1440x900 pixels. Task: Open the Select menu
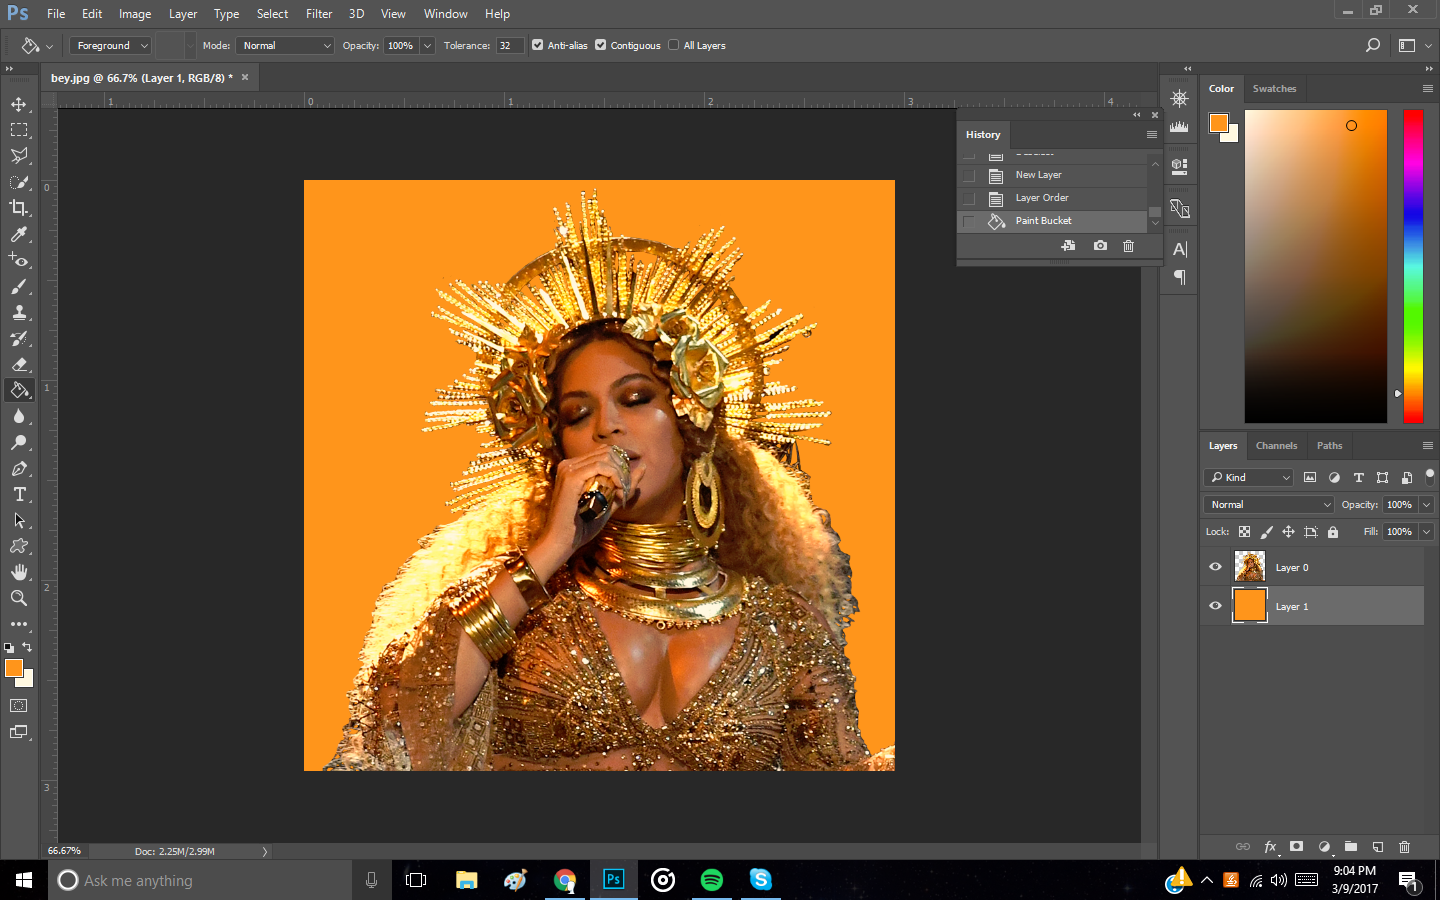[x=272, y=14]
